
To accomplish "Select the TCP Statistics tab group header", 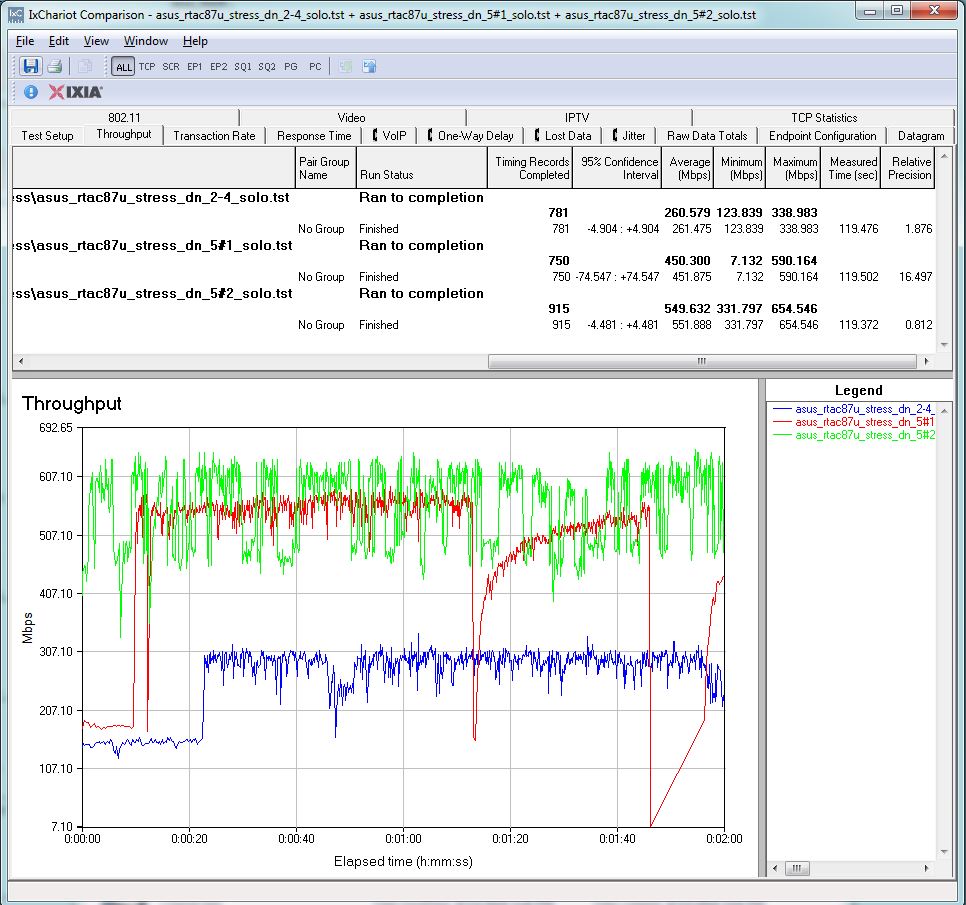I will coord(824,117).
